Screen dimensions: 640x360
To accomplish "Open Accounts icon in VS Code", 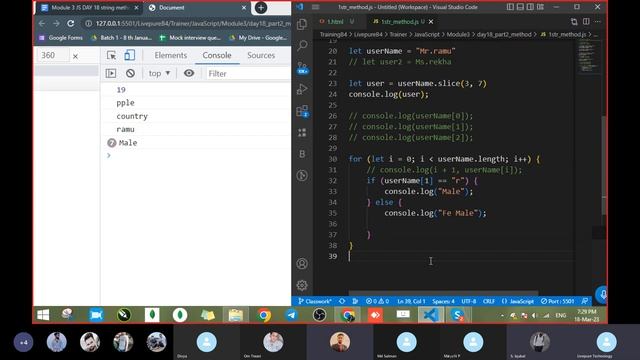I will pos(302,264).
